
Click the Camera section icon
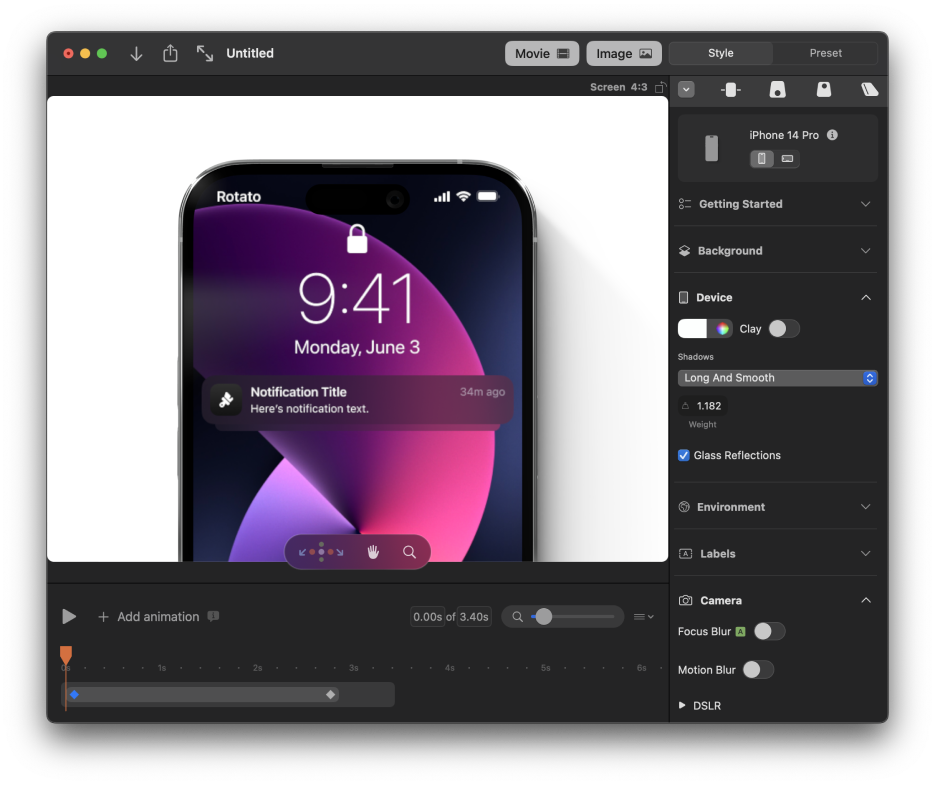click(x=685, y=600)
